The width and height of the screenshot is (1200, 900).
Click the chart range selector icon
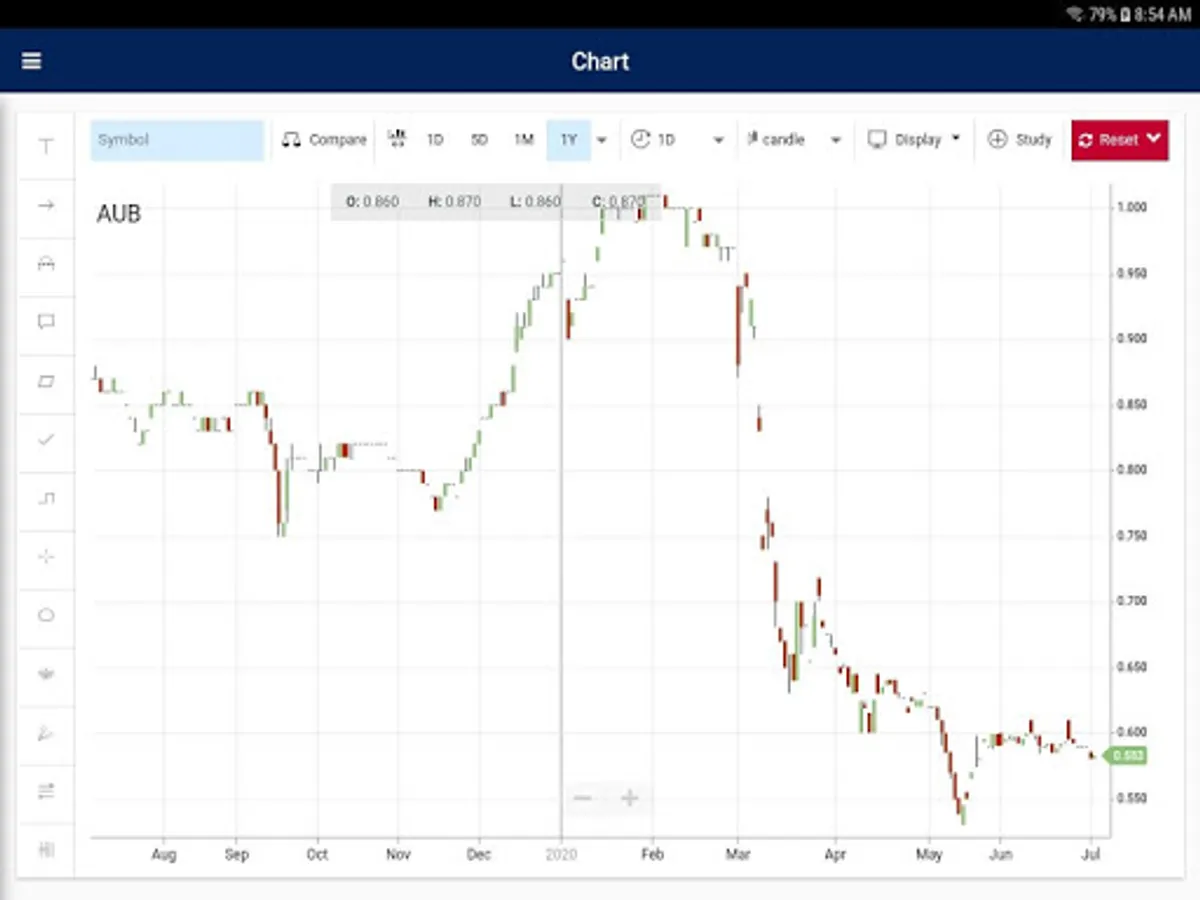(x=397, y=140)
